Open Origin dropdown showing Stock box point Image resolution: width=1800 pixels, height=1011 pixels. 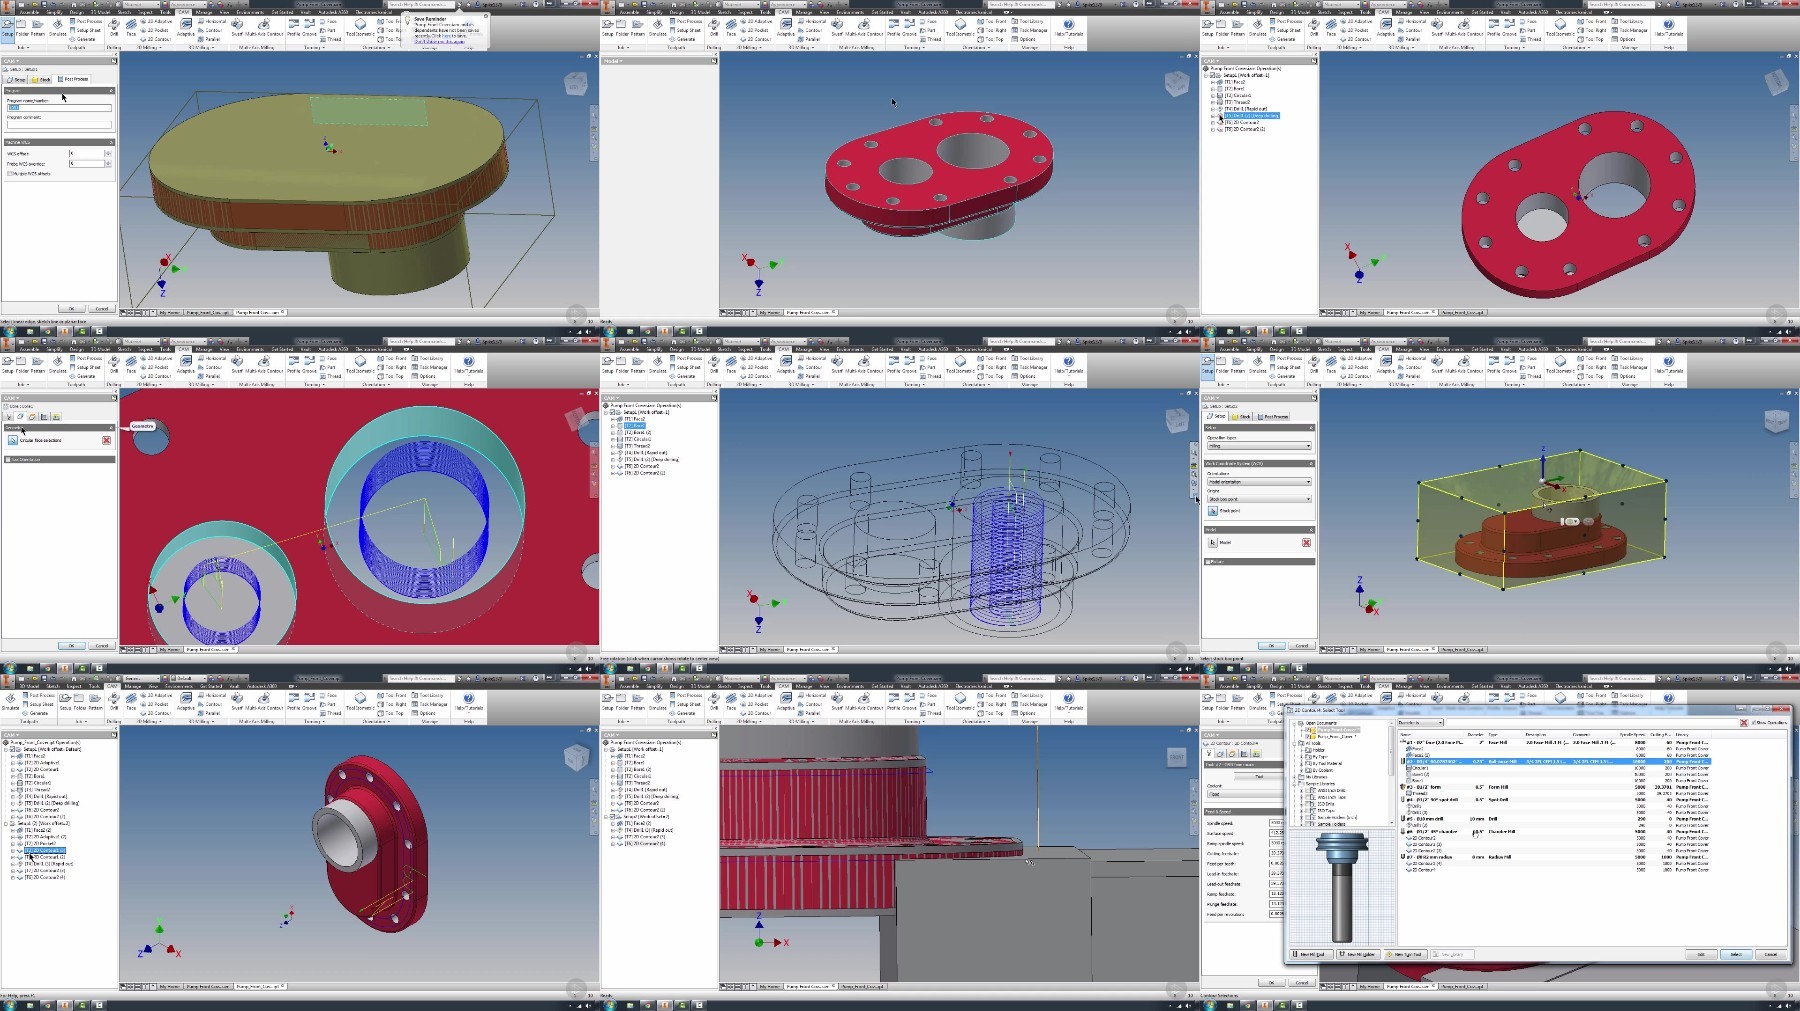click(1260, 499)
